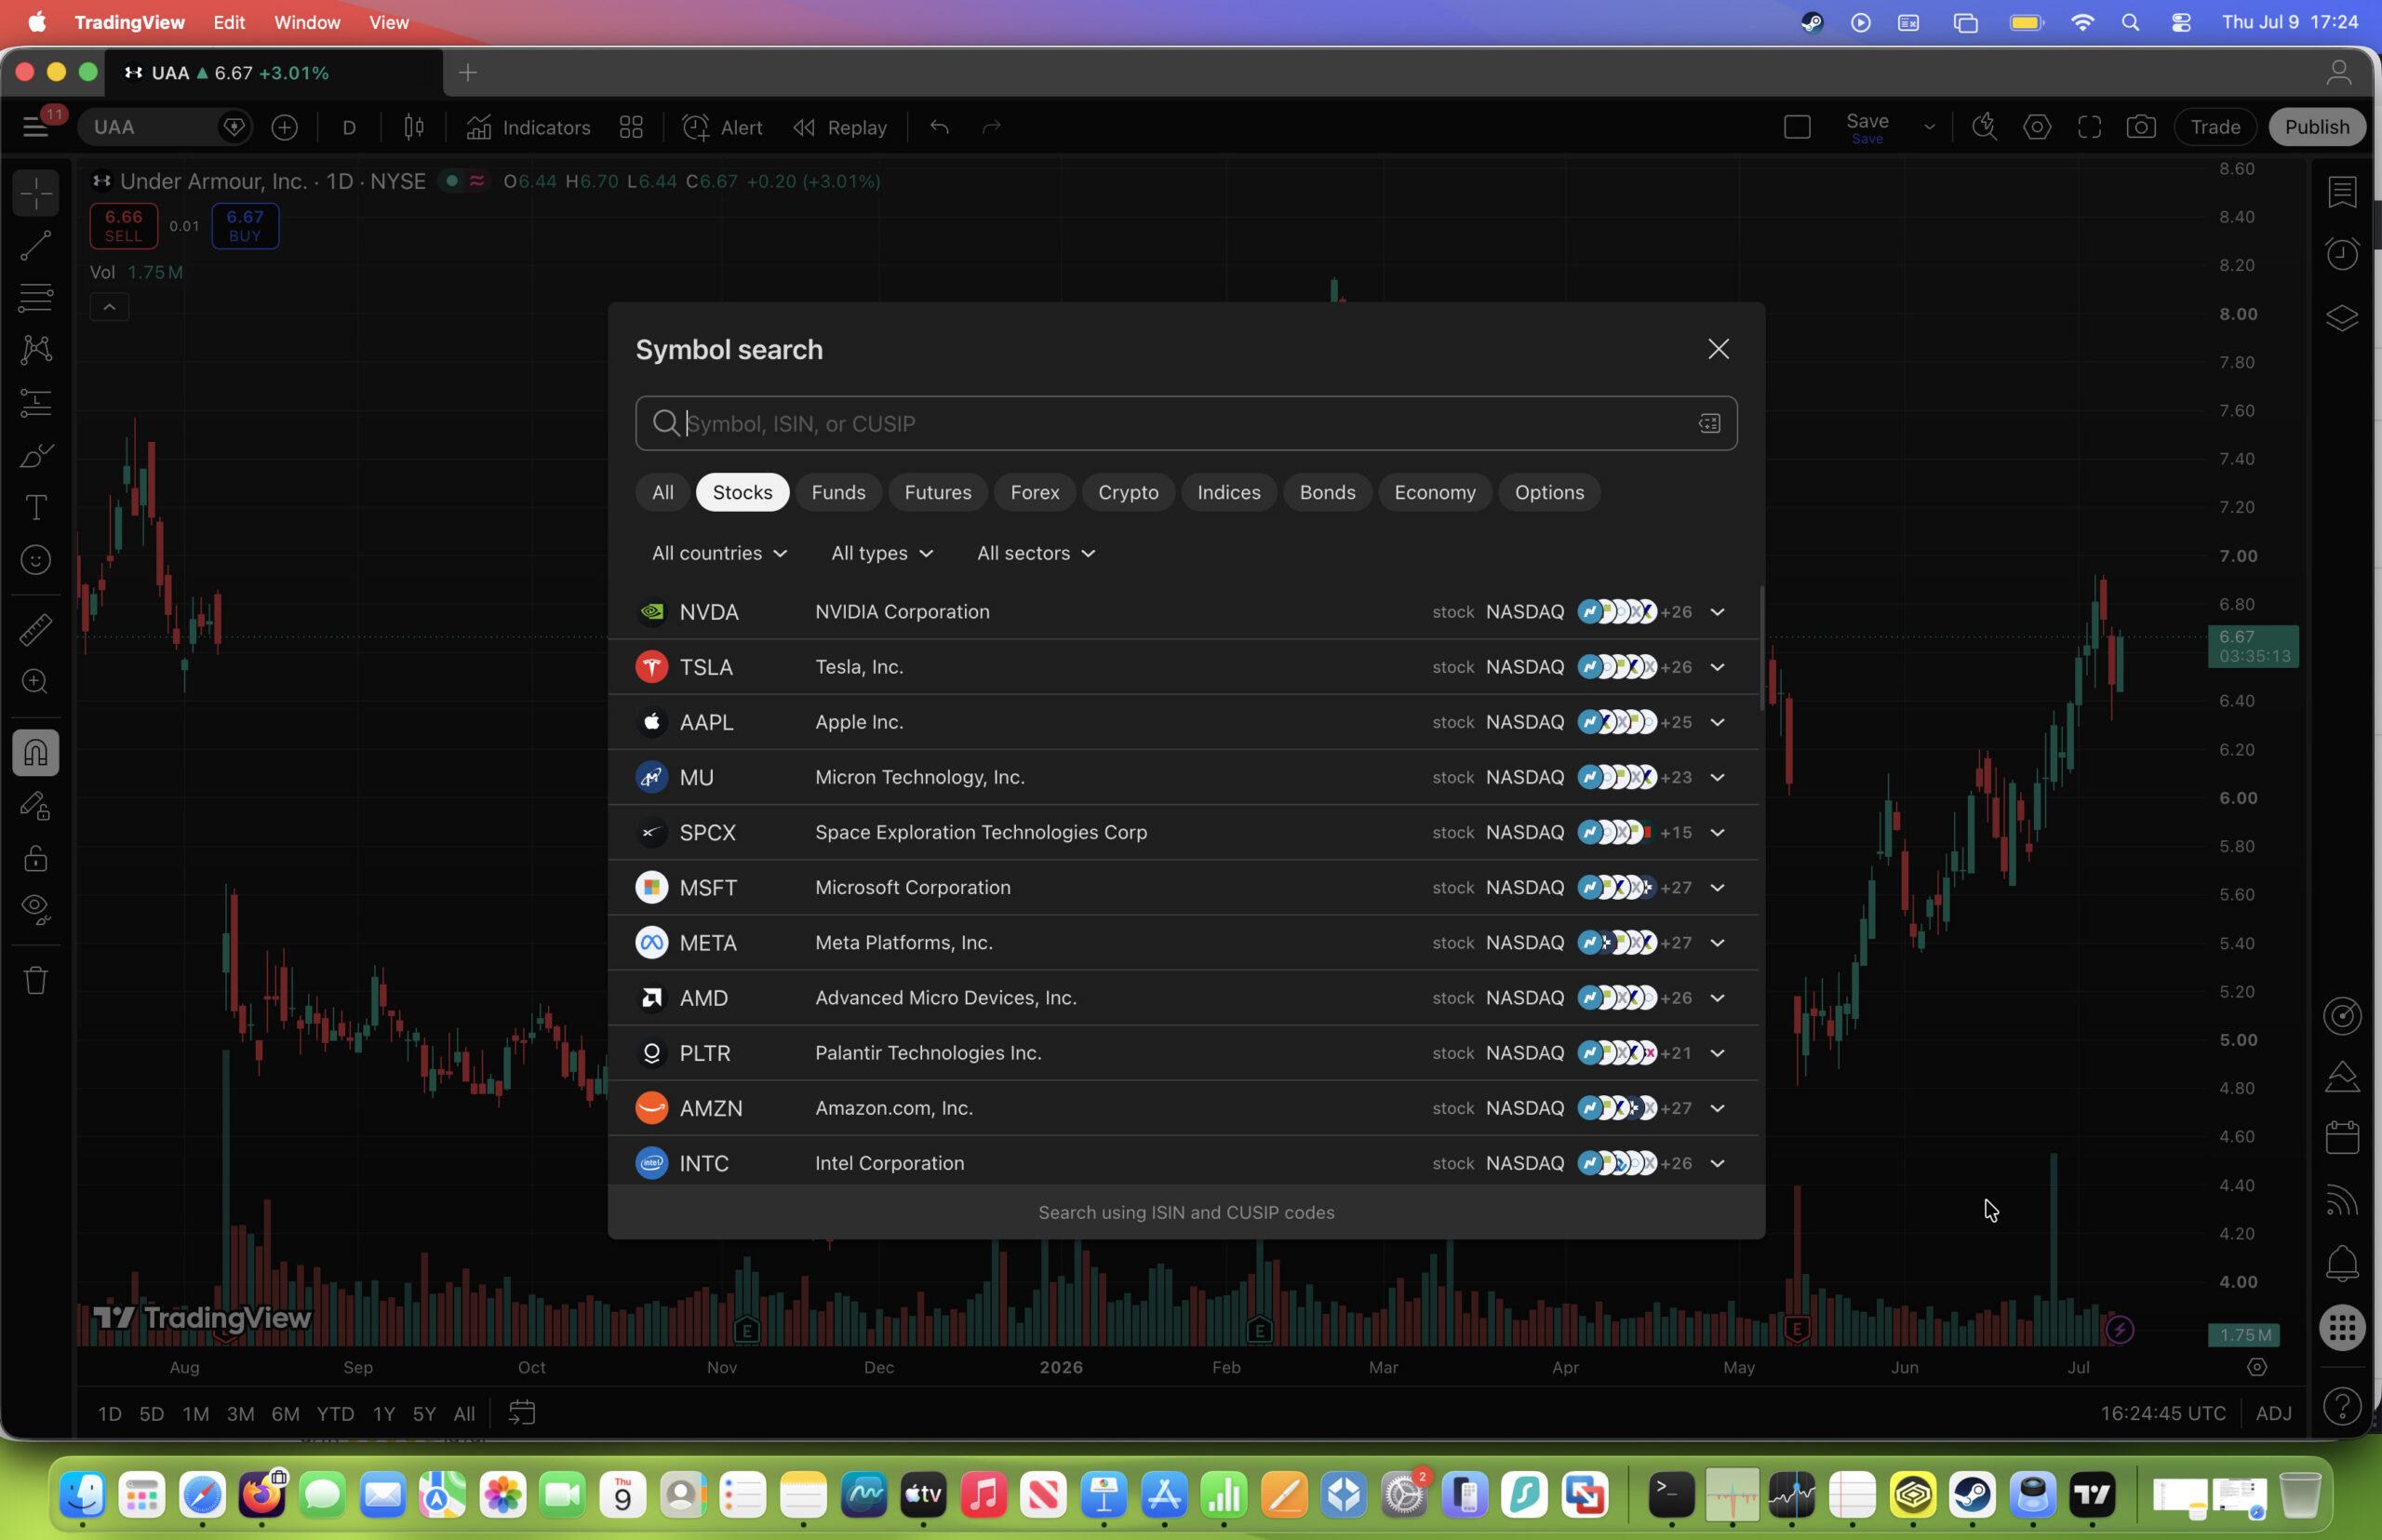This screenshot has height=1540, width=2382.
Task: Open the object tree layers icon
Action: tap(2342, 318)
